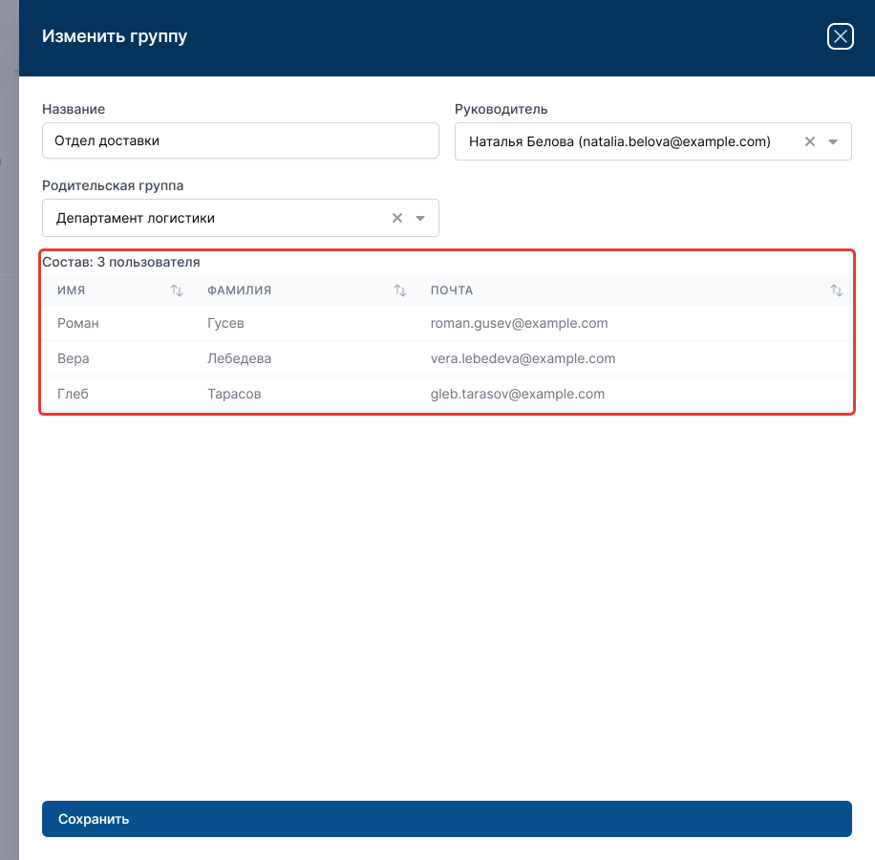Click the Руководитель field label
This screenshot has height=860, width=875.
click(x=501, y=109)
